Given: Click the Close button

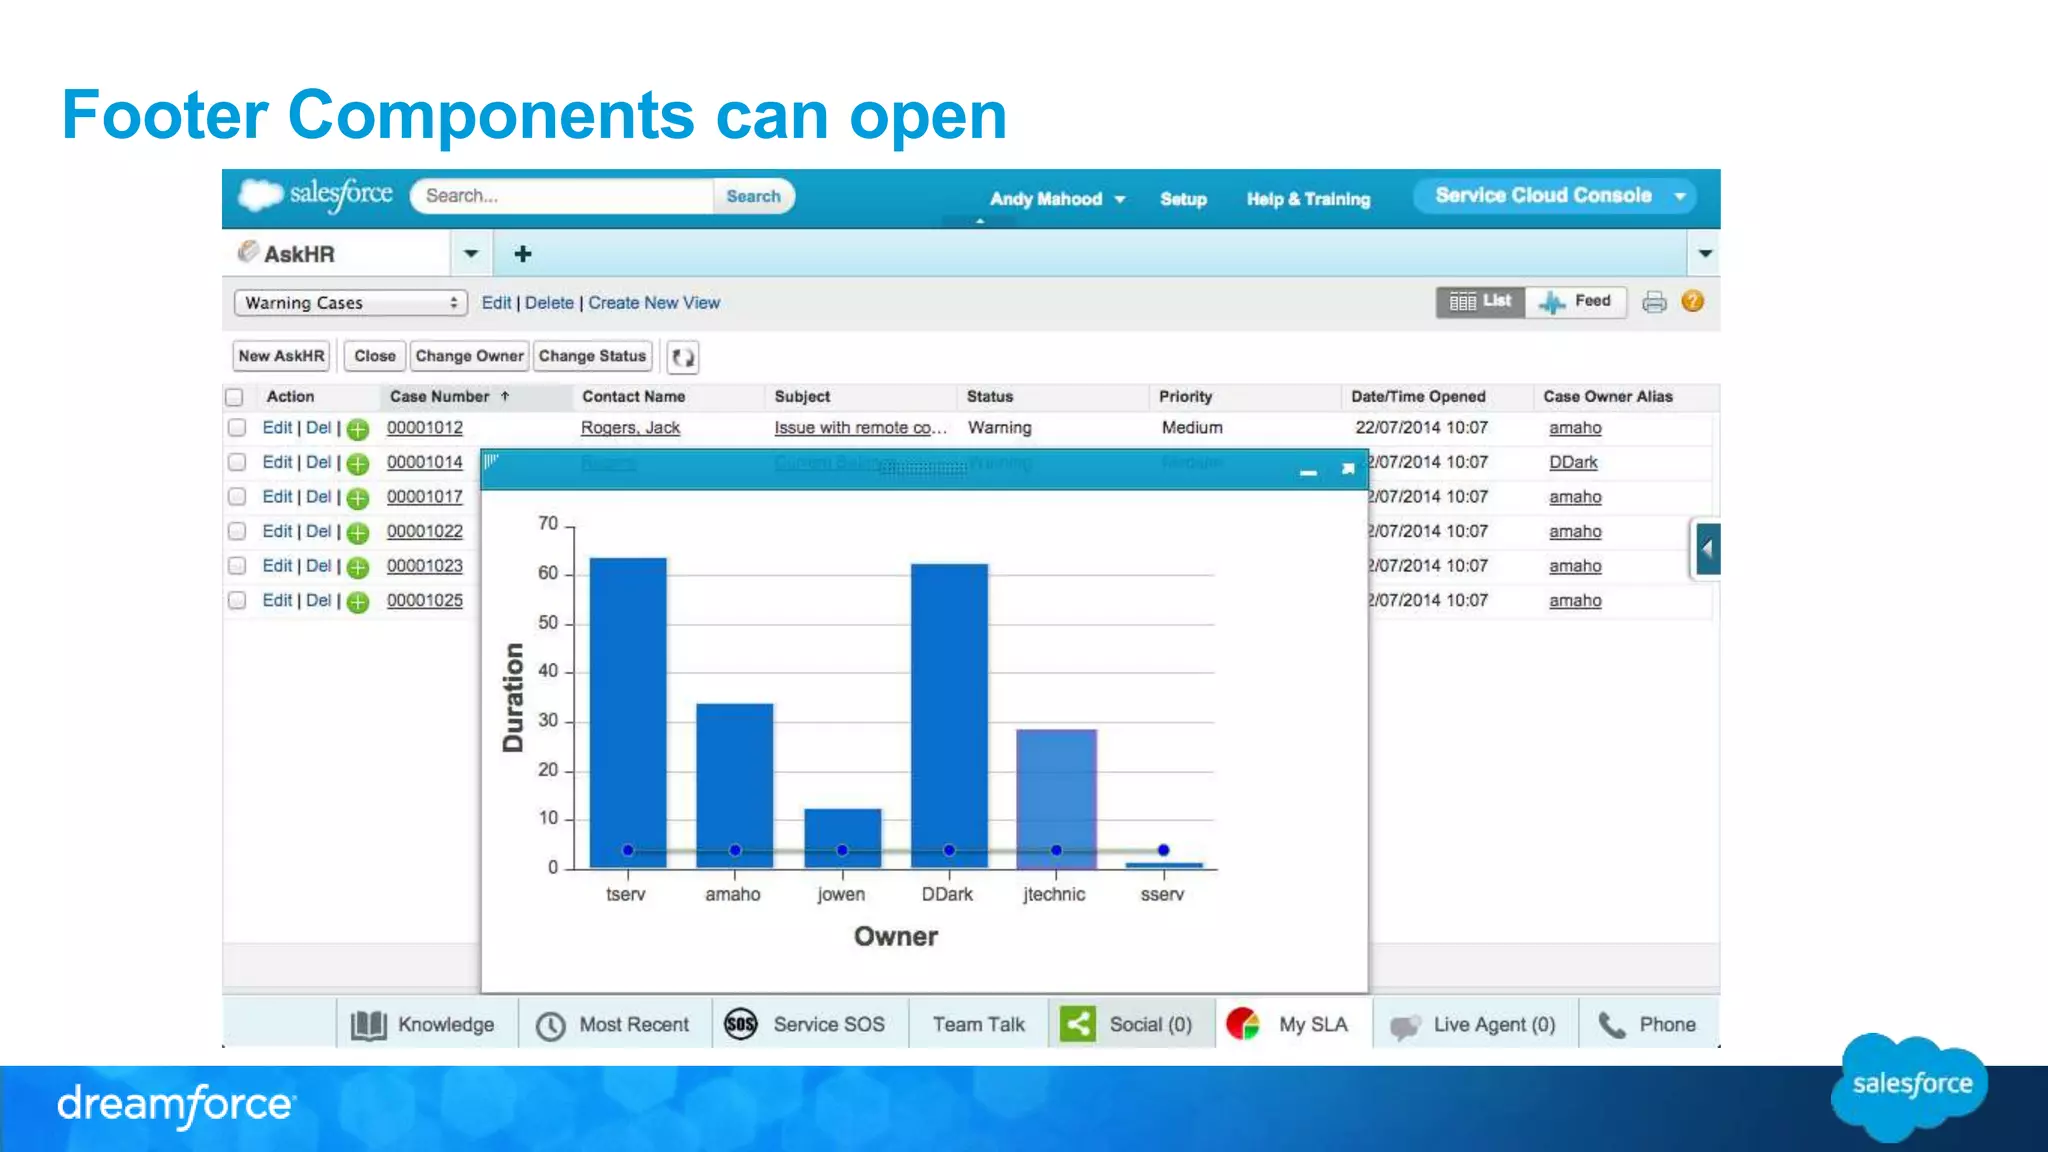Looking at the screenshot, I should pos(375,356).
